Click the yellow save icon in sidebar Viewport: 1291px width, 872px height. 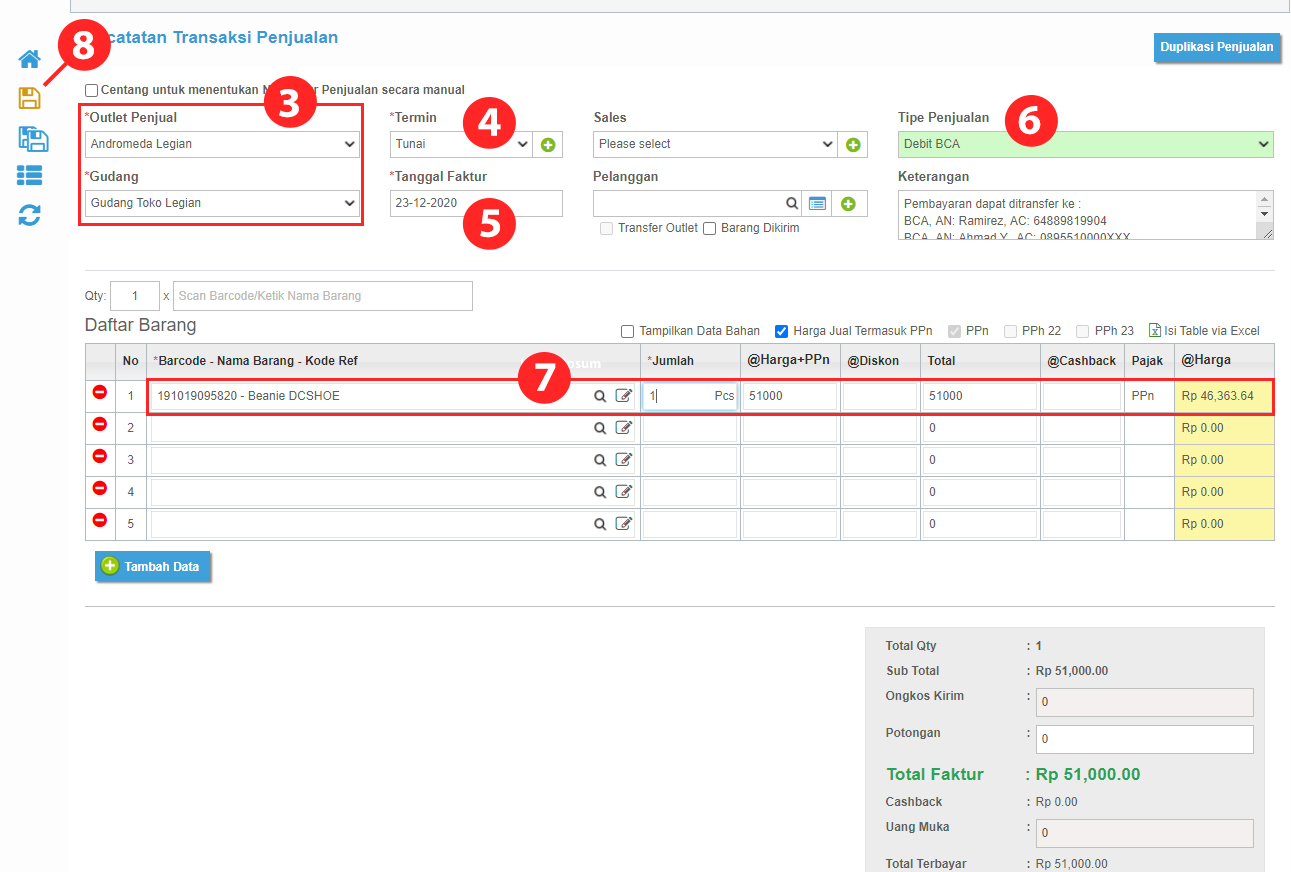[x=30, y=98]
